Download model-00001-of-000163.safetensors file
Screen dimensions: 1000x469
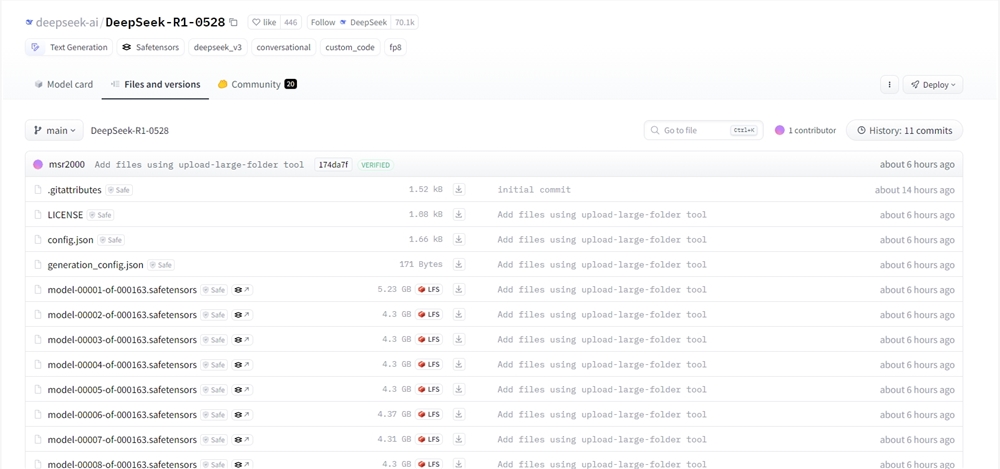(x=459, y=290)
